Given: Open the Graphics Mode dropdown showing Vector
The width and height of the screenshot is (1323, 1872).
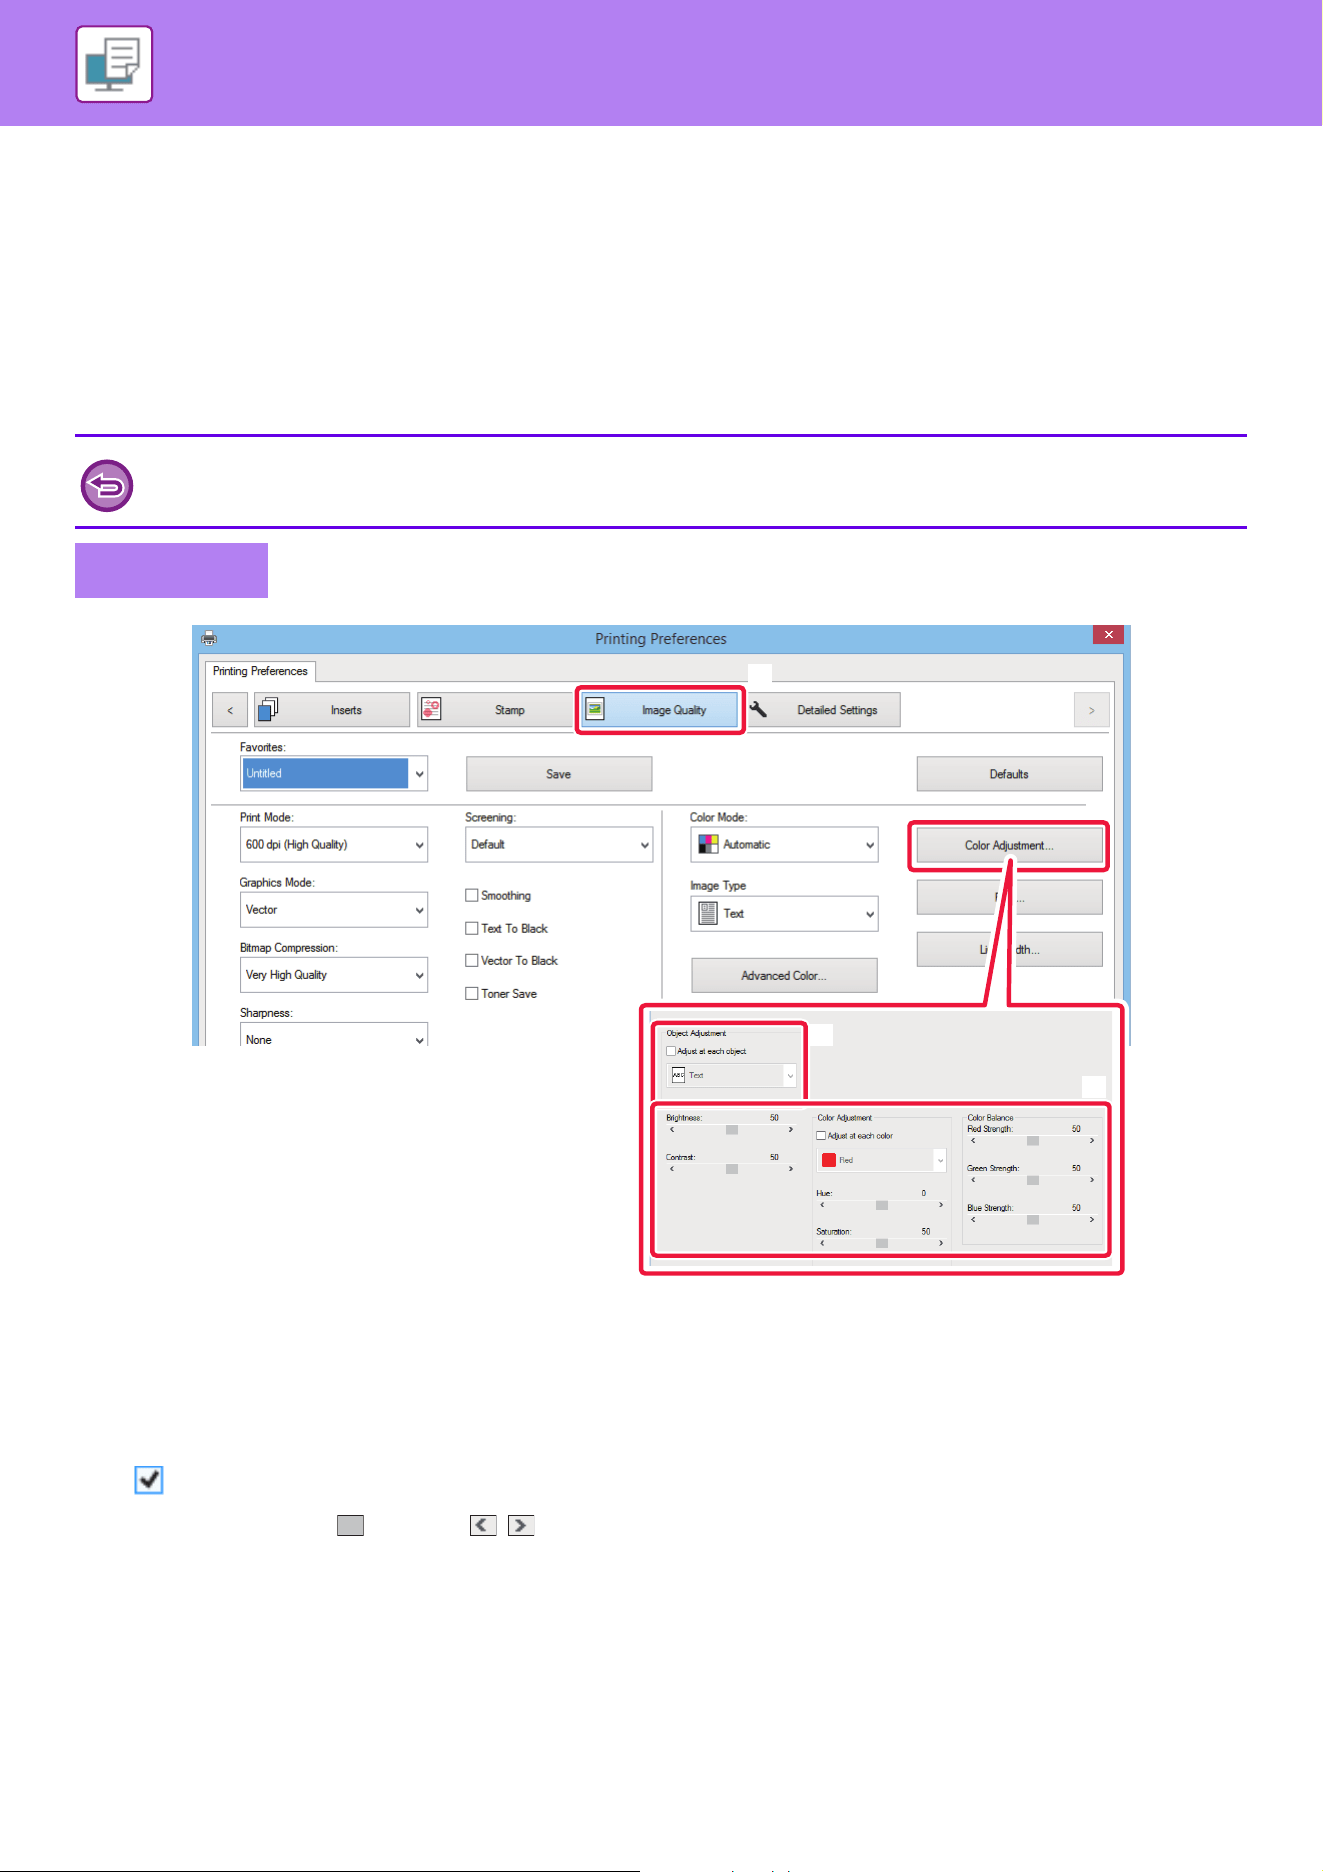Looking at the screenshot, I should coord(334,910).
